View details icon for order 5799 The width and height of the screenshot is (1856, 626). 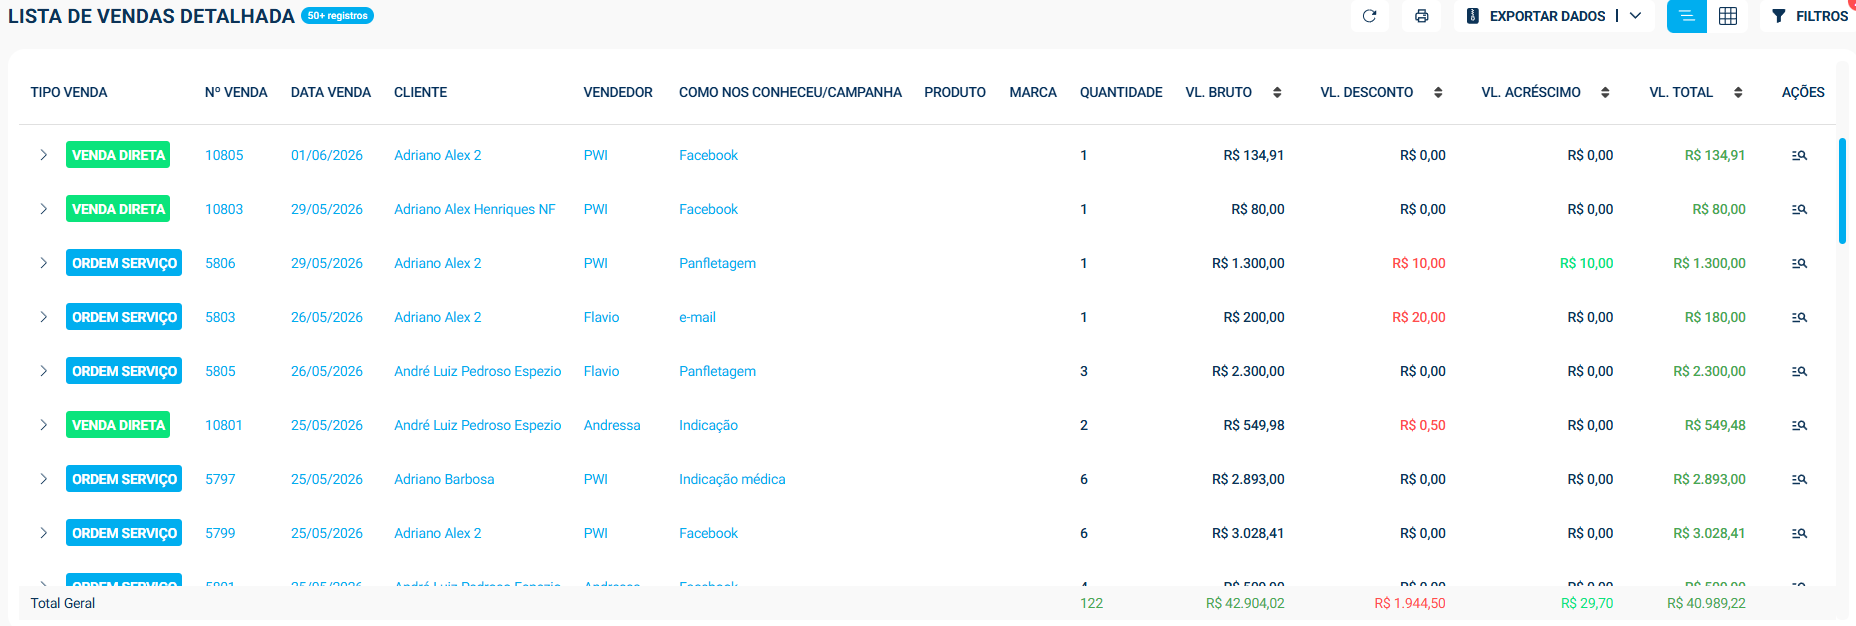click(1799, 533)
